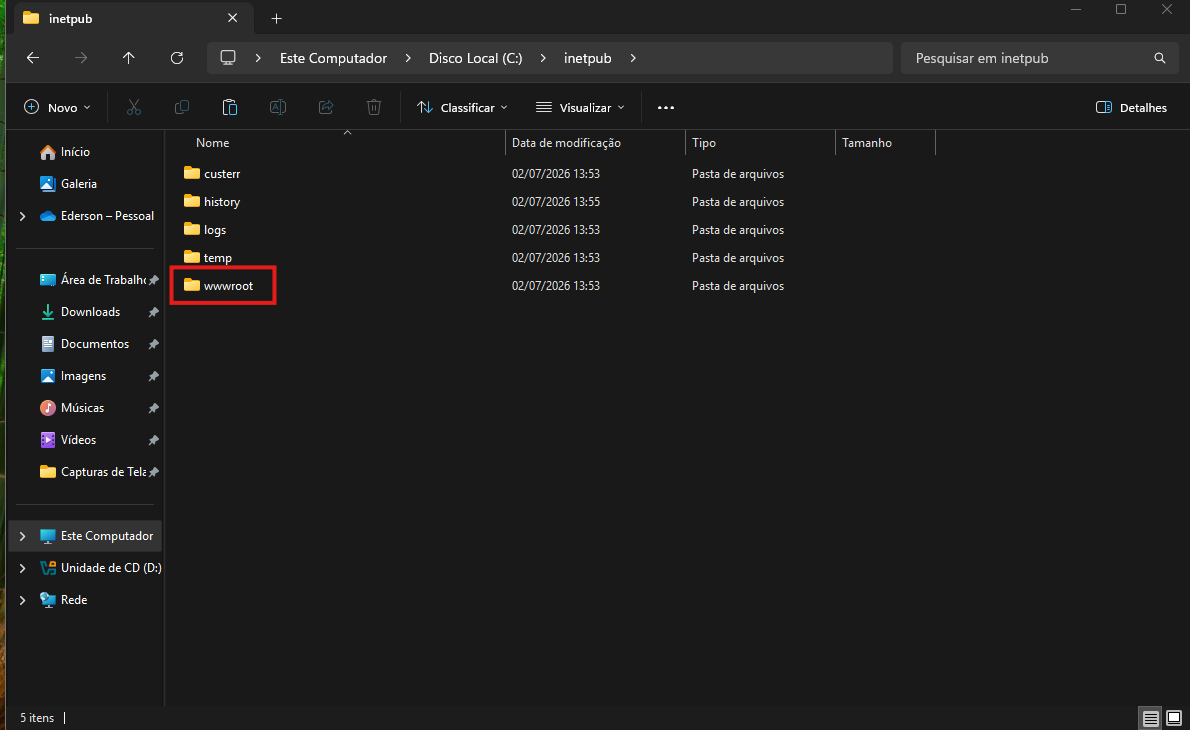The height and width of the screenshot is (730, 1190).
Task: Switch to details list view icon
Action: (x=1151, y=718)
